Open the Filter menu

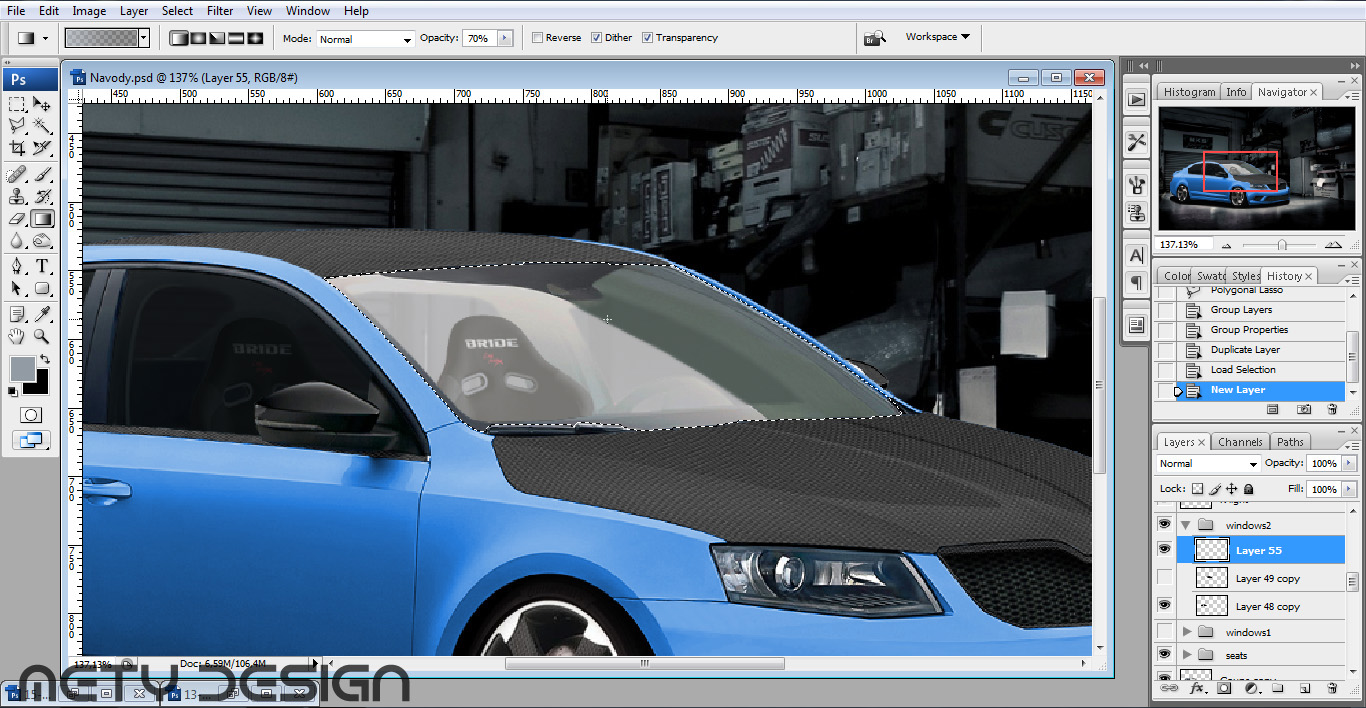(220, 11)
